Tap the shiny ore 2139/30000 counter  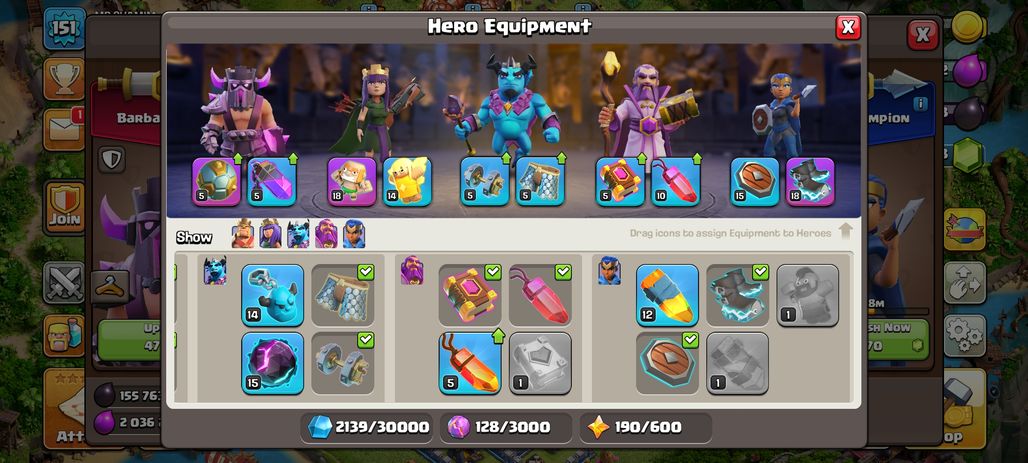[x=369, y=428]
